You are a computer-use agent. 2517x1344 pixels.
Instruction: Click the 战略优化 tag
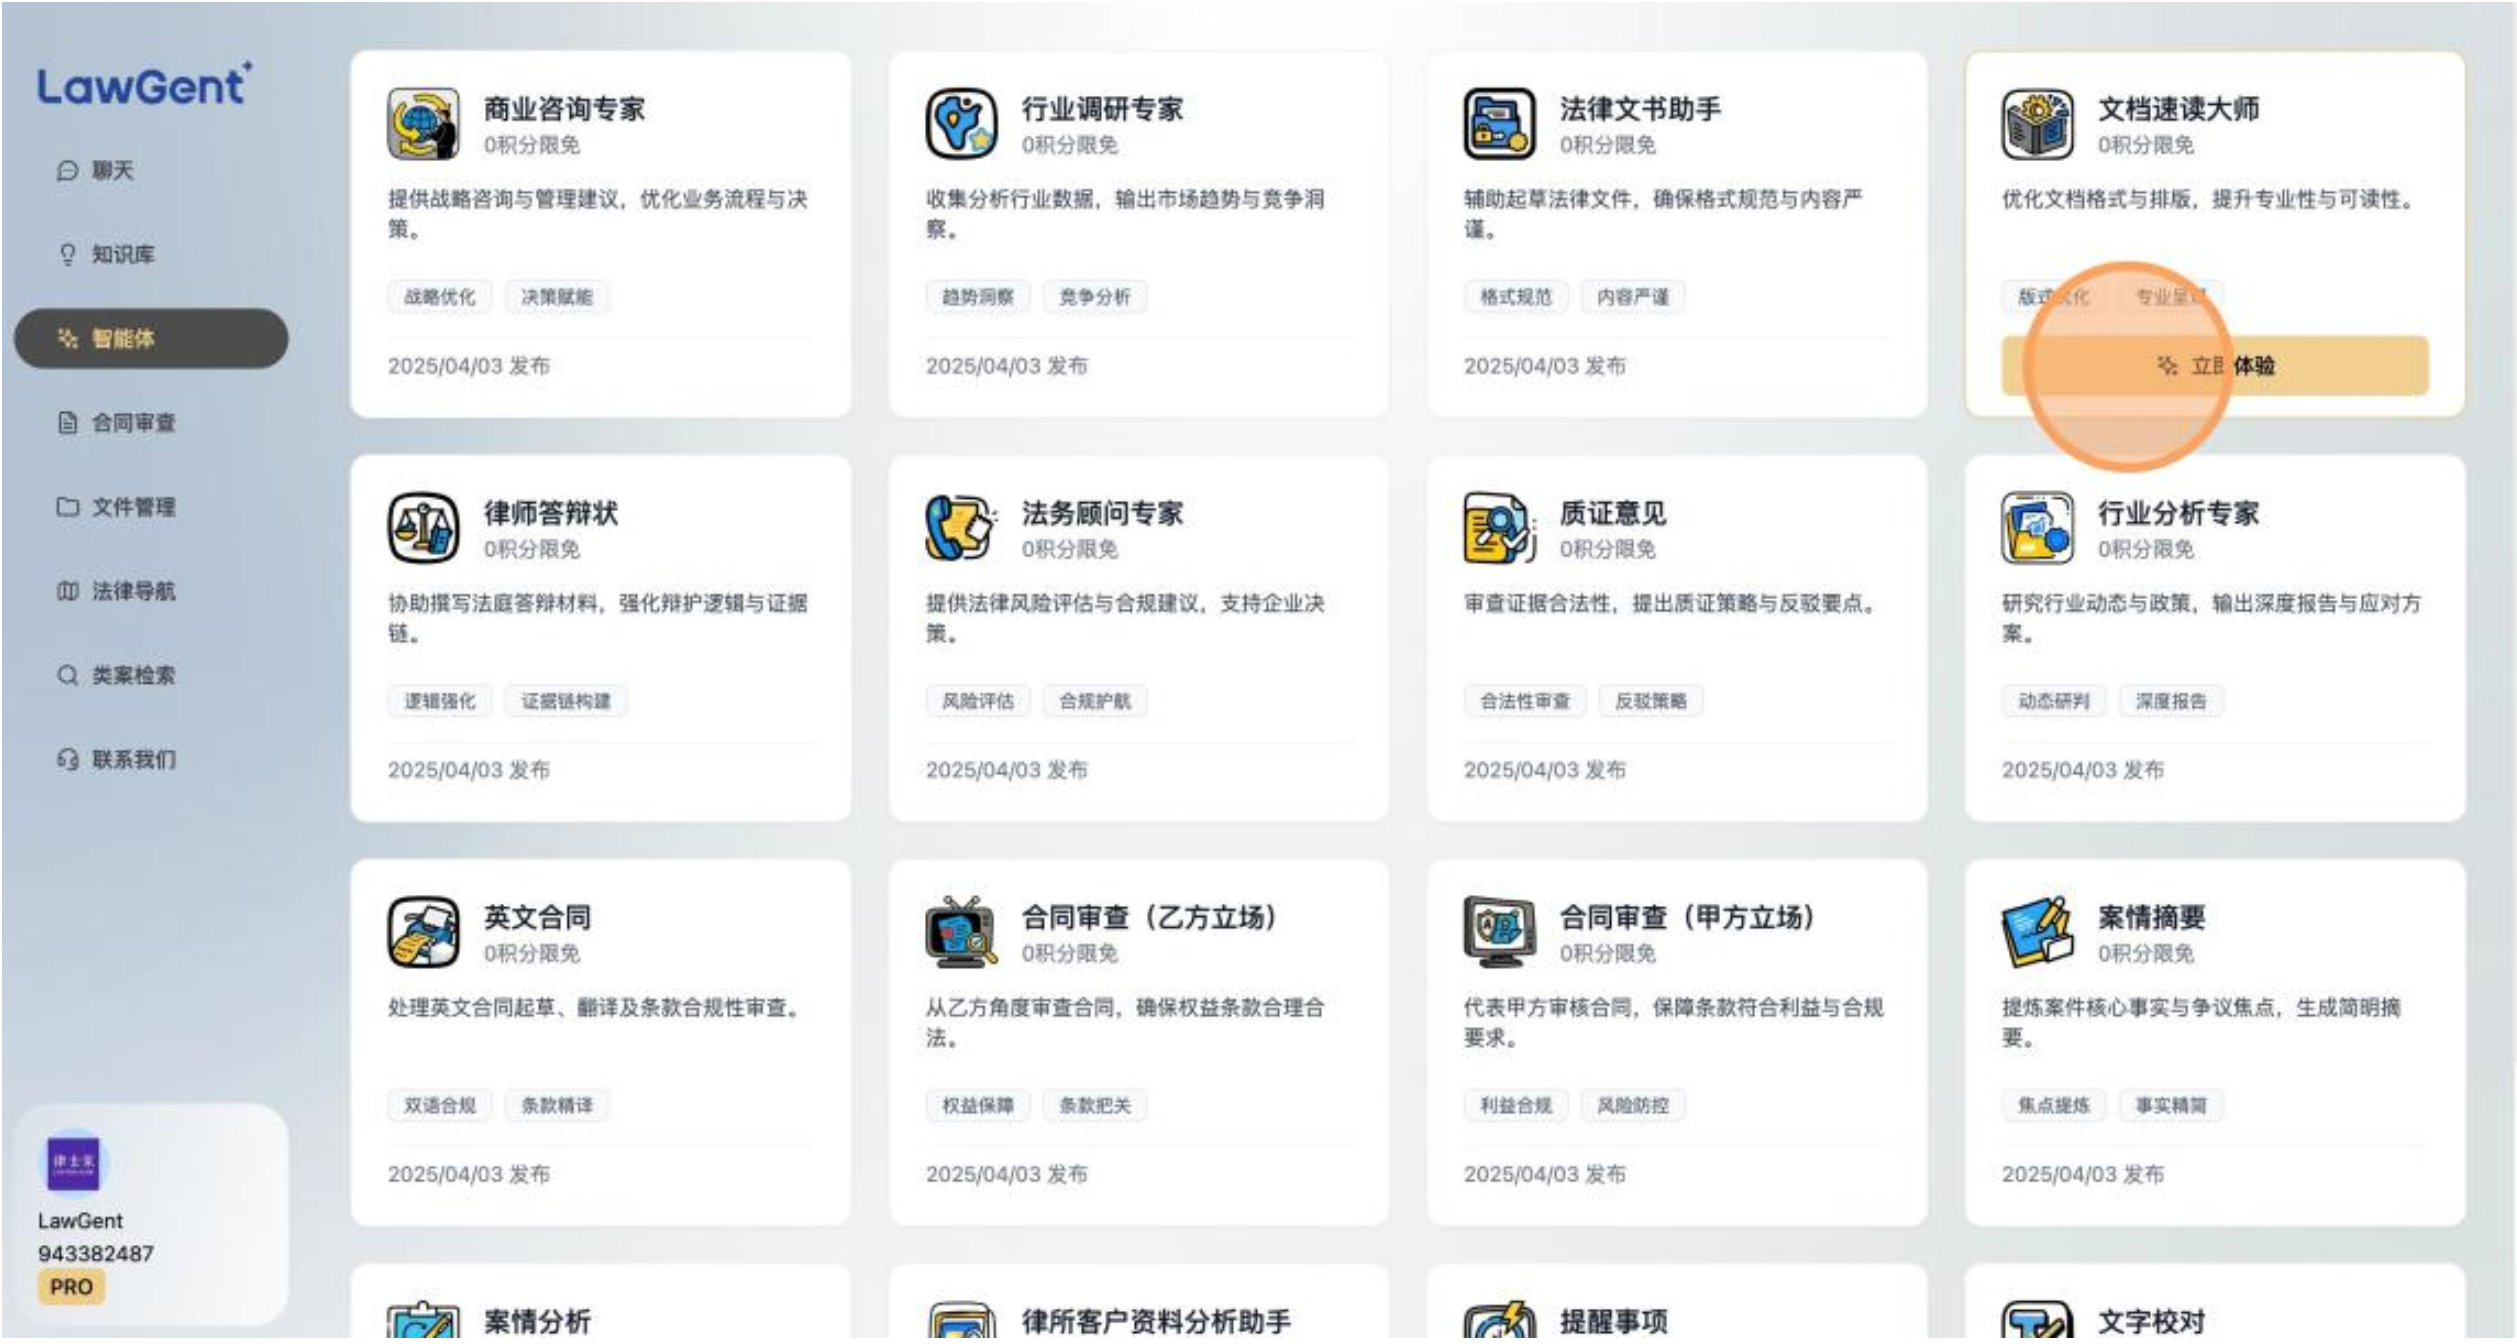pyautogui.click(x=439, y=297)
